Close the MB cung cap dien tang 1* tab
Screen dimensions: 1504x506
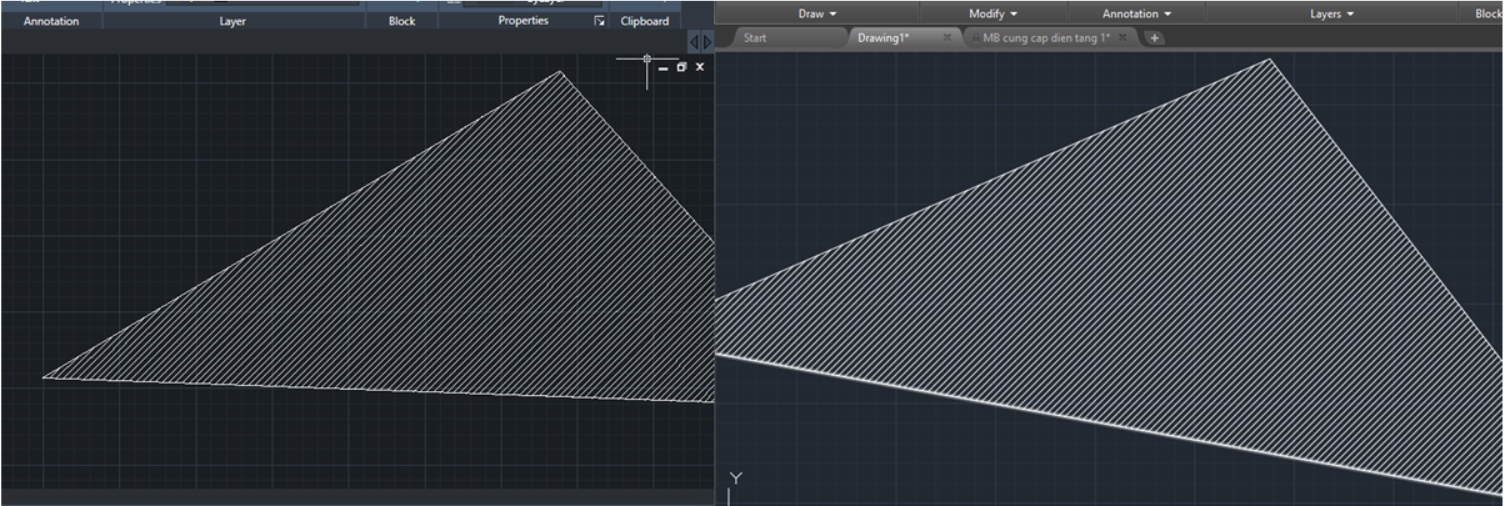click(x=1123, y=38)
